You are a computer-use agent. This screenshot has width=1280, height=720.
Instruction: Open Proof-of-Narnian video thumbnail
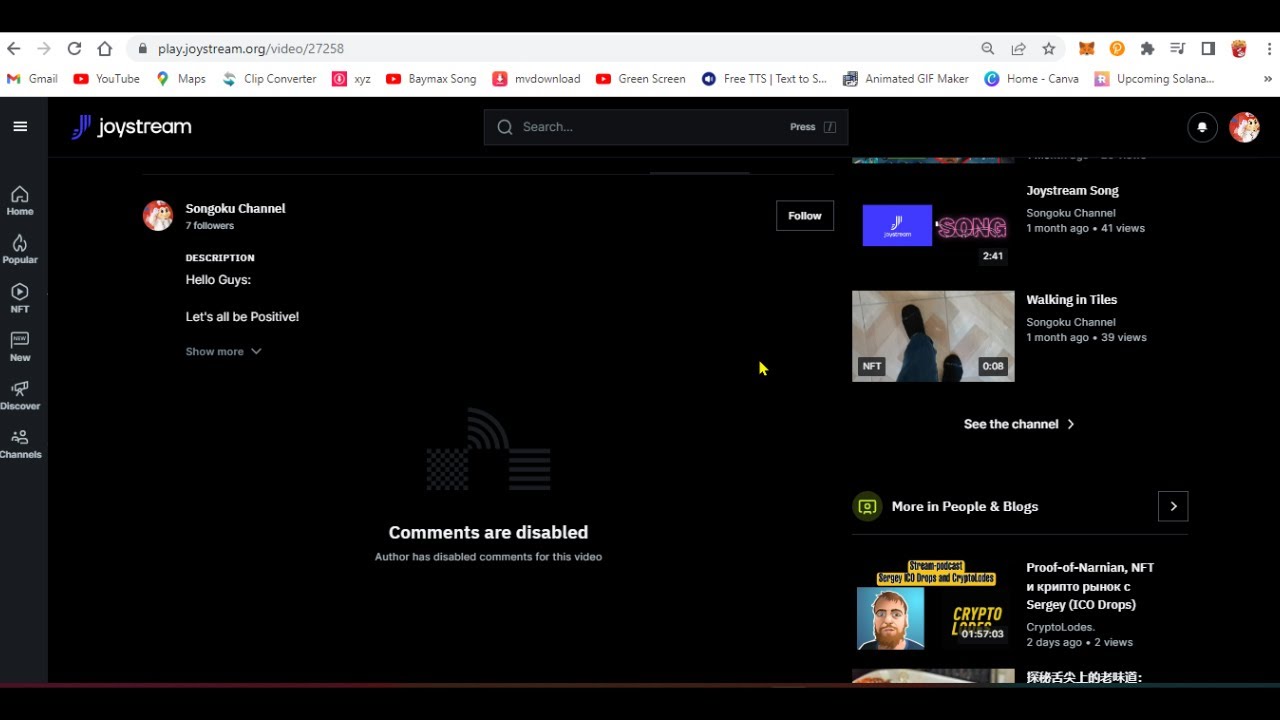(x=933, y=604)
